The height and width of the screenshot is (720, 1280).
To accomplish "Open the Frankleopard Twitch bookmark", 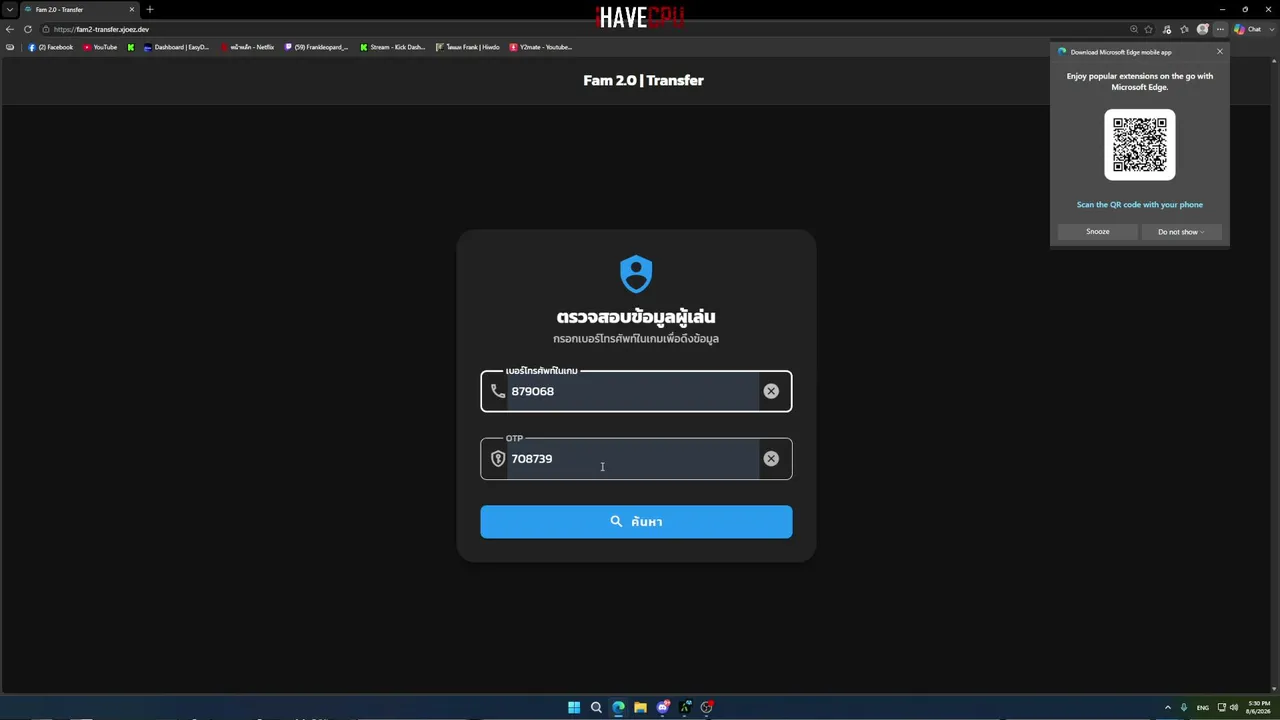I will 316,47.
